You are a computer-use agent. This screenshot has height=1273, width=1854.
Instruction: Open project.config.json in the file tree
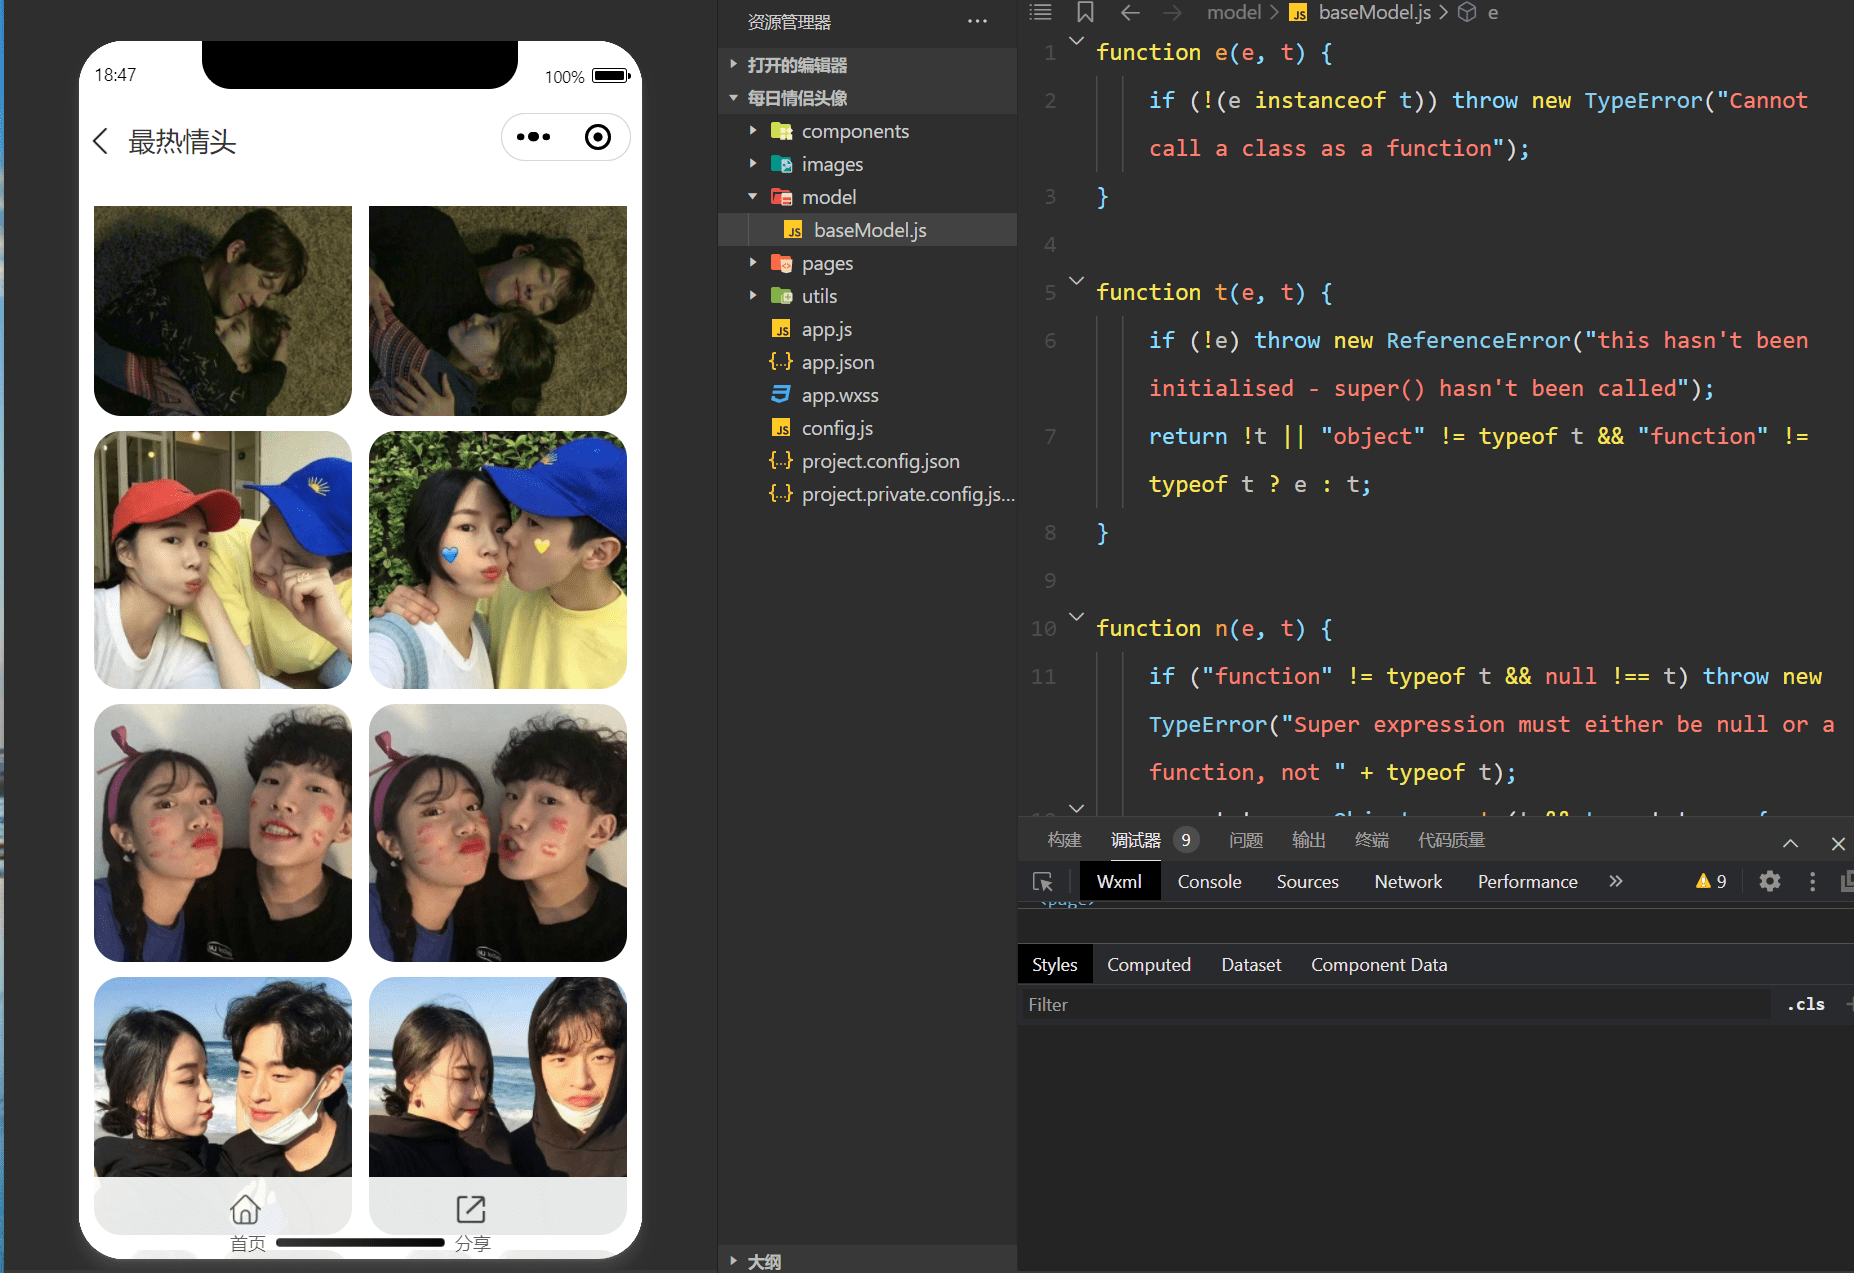[x=880, y=461]
